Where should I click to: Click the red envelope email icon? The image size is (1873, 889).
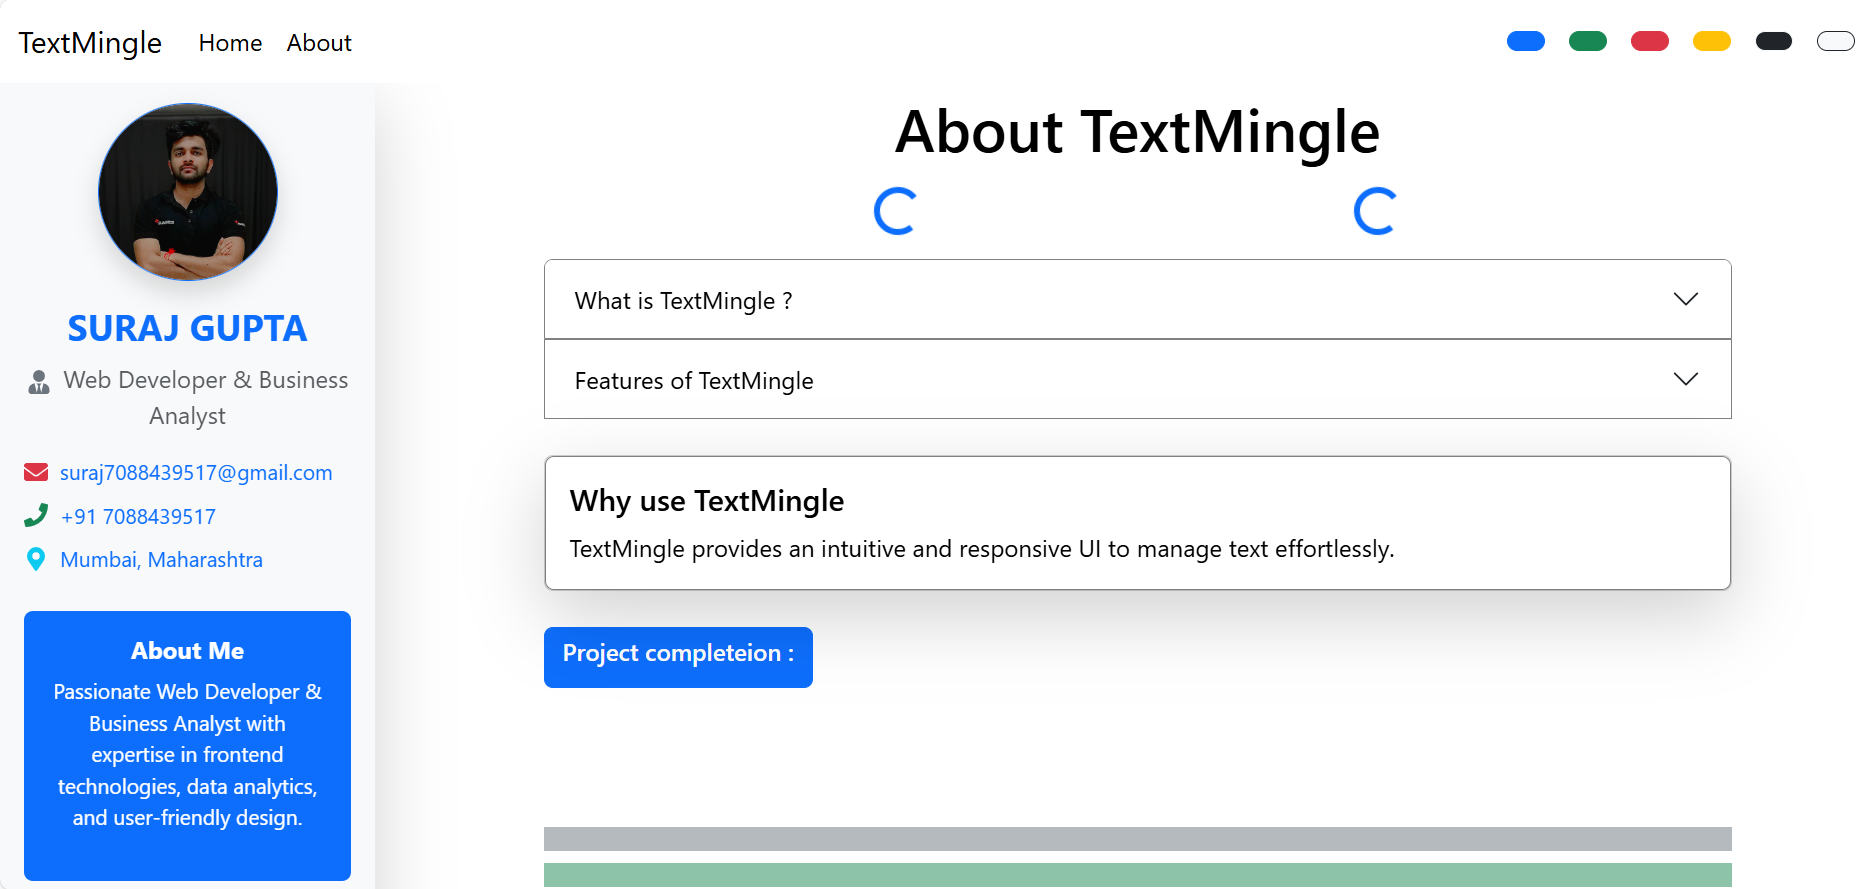pyautogui.click(x=36, y=472)
